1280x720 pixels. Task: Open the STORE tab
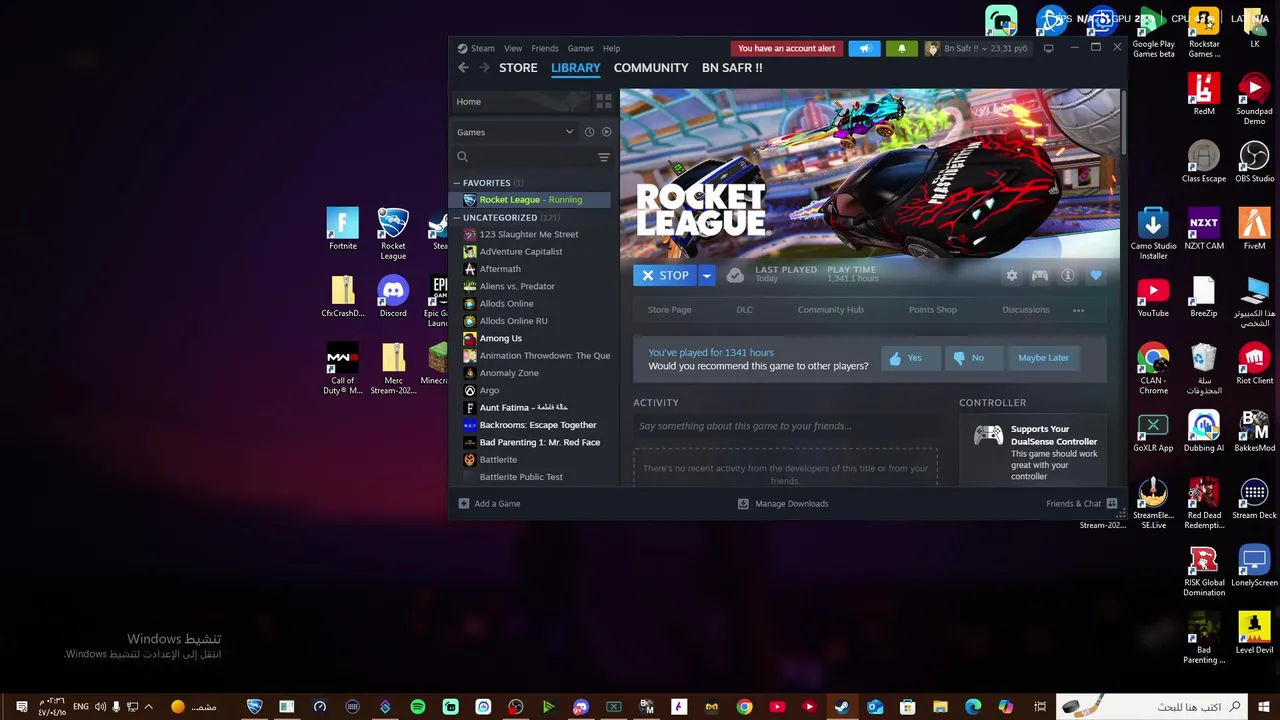(518, 67)
